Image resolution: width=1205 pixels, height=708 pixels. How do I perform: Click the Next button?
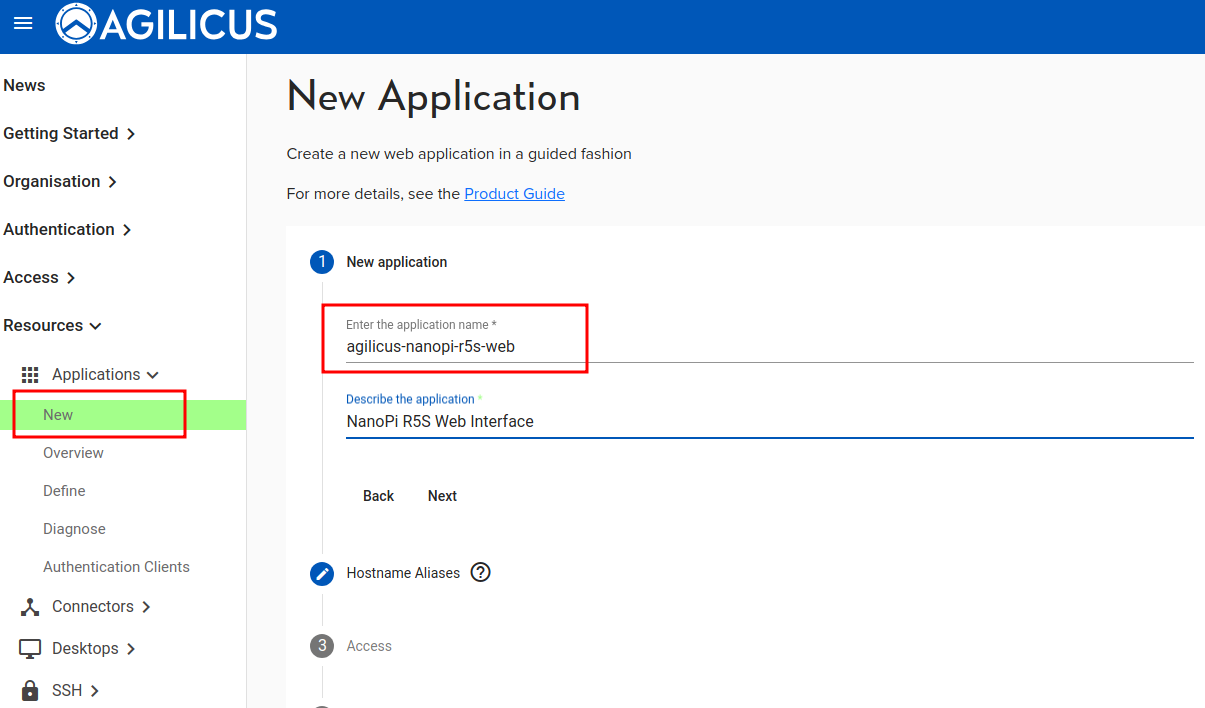point(442,496)
